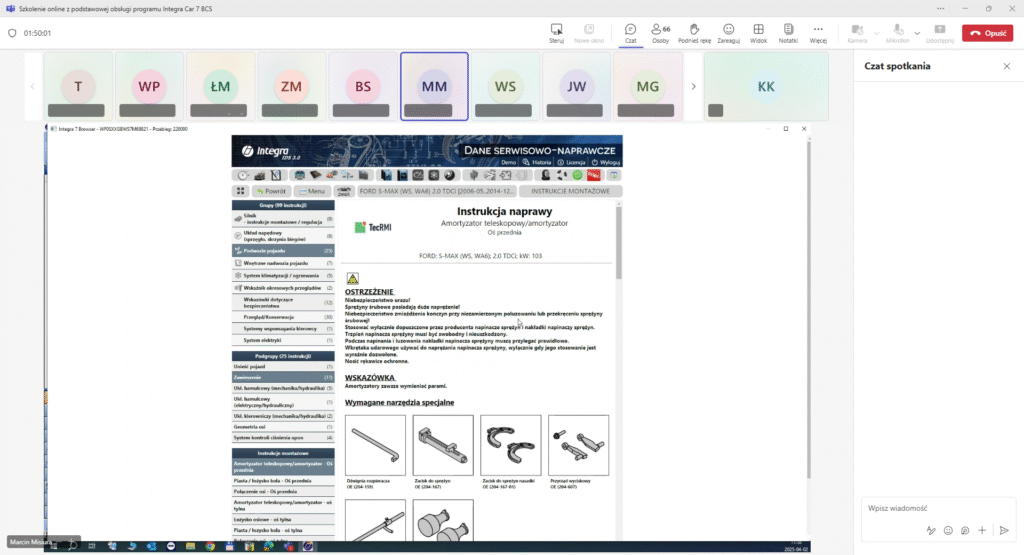The width and height of the screenshot is (1024, 555).
Task: Open meeting Notatki
Action: pos(788,33)
